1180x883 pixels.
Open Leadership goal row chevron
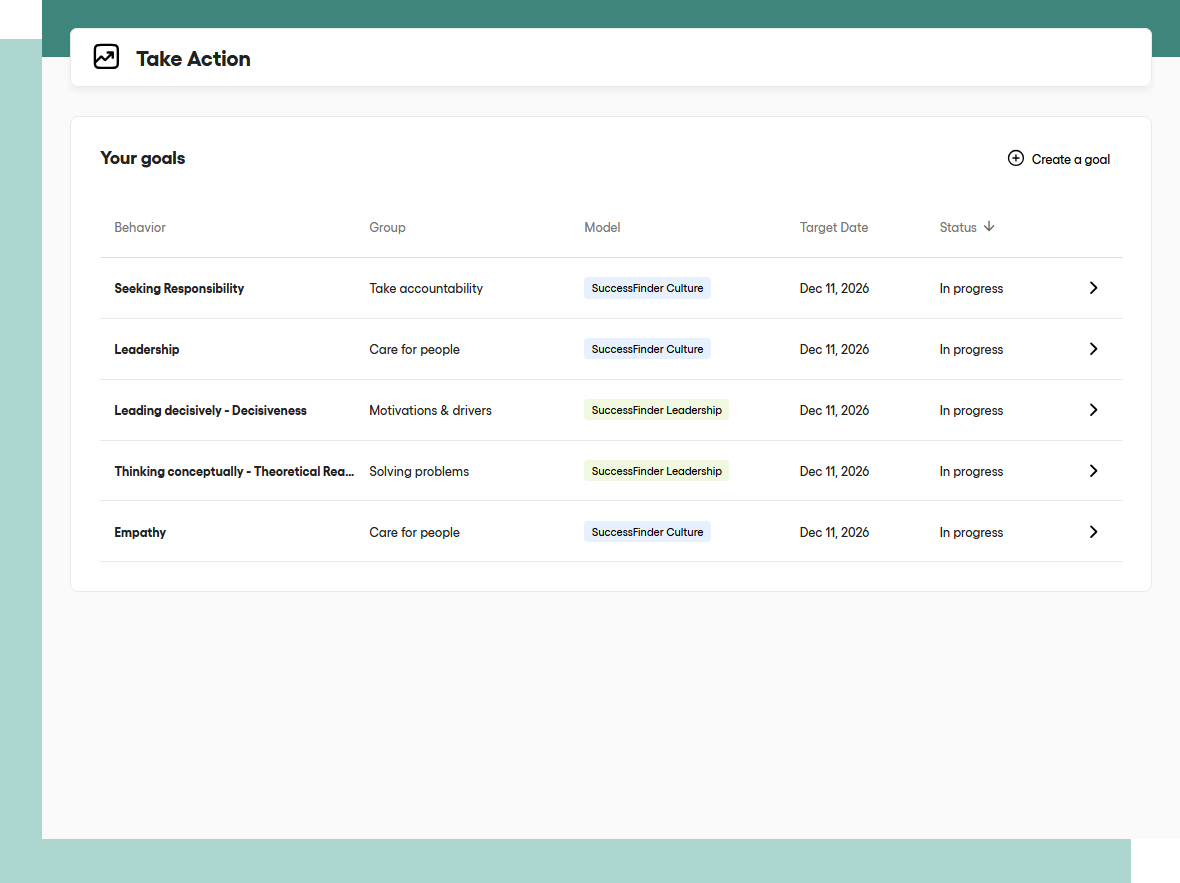point(1093,349)
